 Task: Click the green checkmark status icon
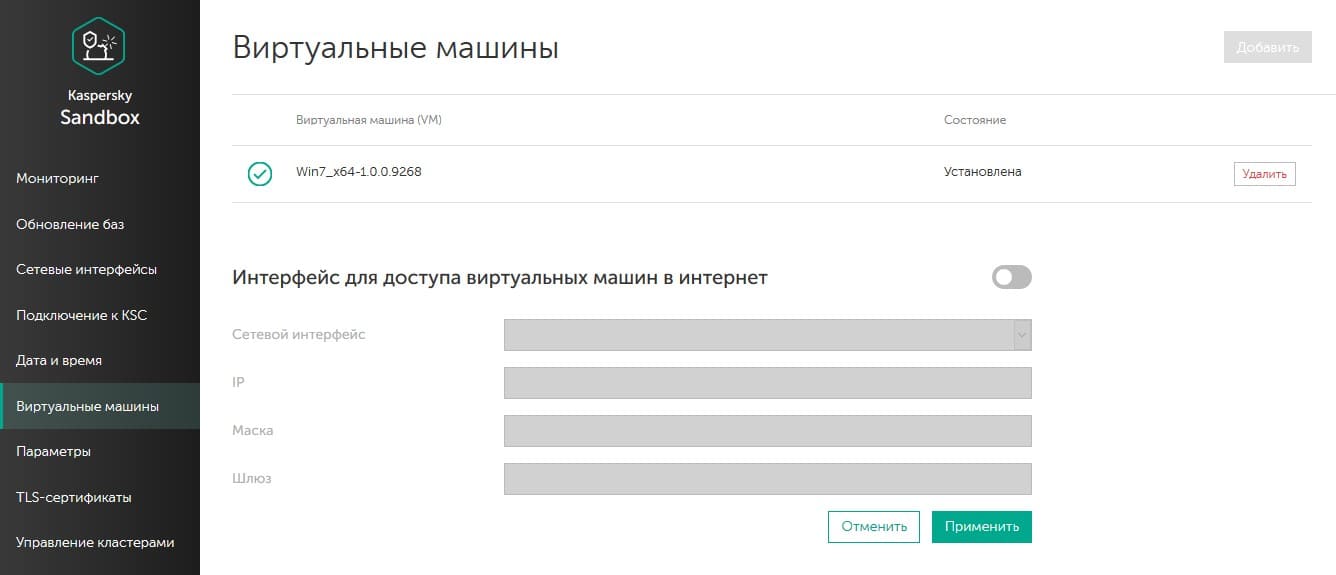coord(260,174)
